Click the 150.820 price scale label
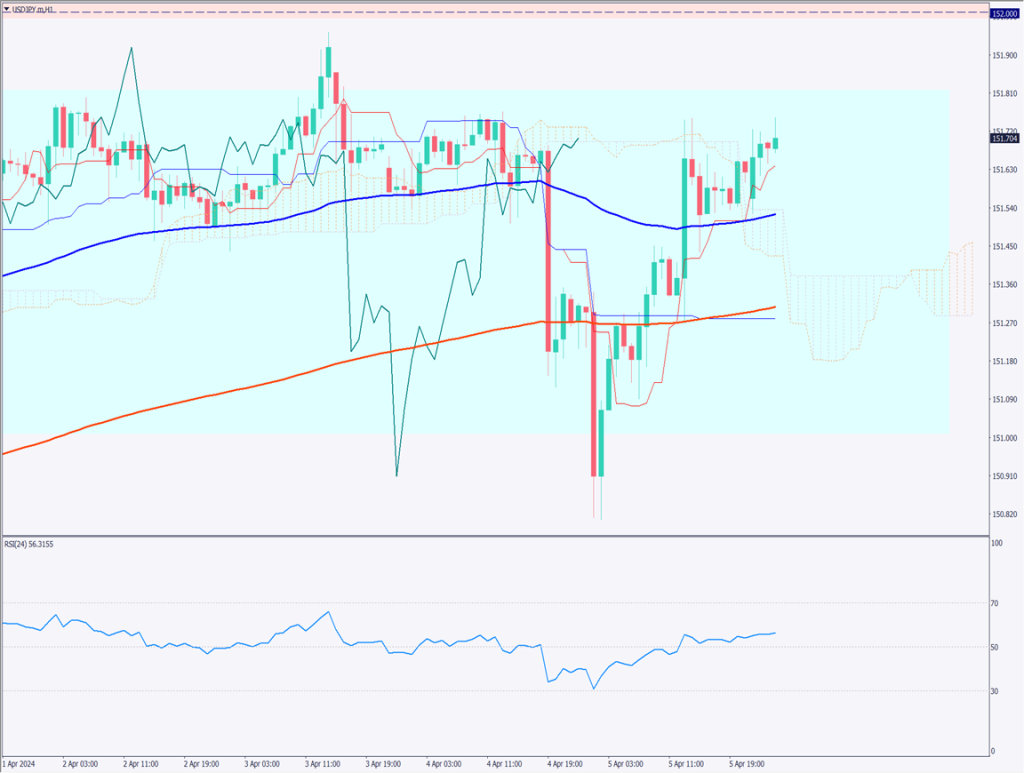The image size is (1024, 773). (x=1004, y=514)
